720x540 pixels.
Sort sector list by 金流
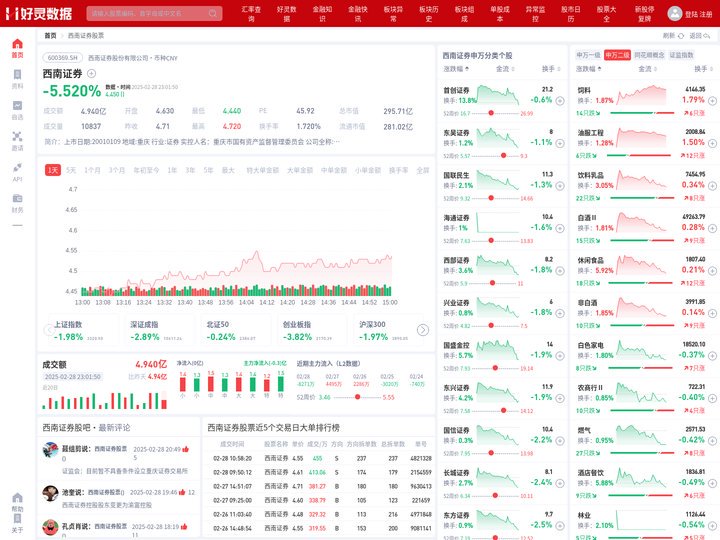647,69
